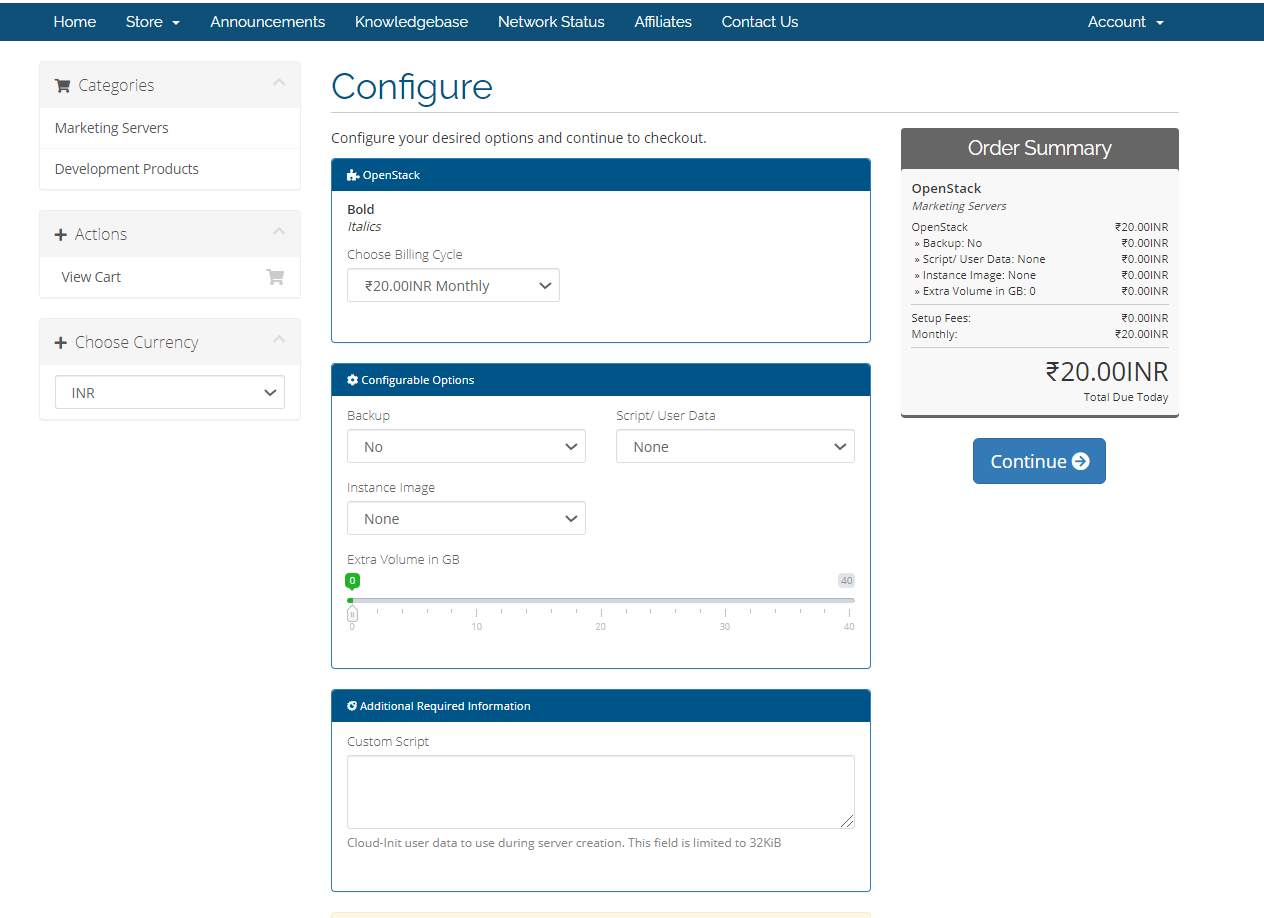
Task: Select Development Products category
Action: pos(170,169)
